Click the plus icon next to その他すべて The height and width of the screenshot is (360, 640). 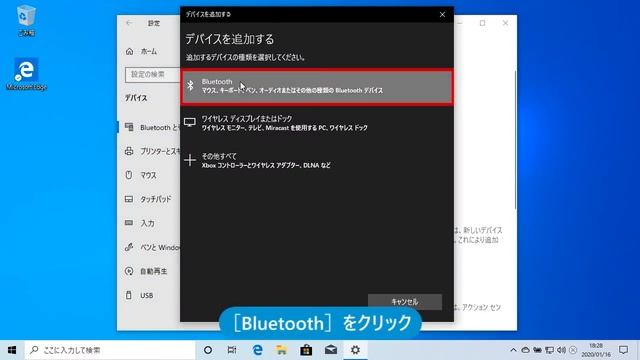[x=190, y=160]
